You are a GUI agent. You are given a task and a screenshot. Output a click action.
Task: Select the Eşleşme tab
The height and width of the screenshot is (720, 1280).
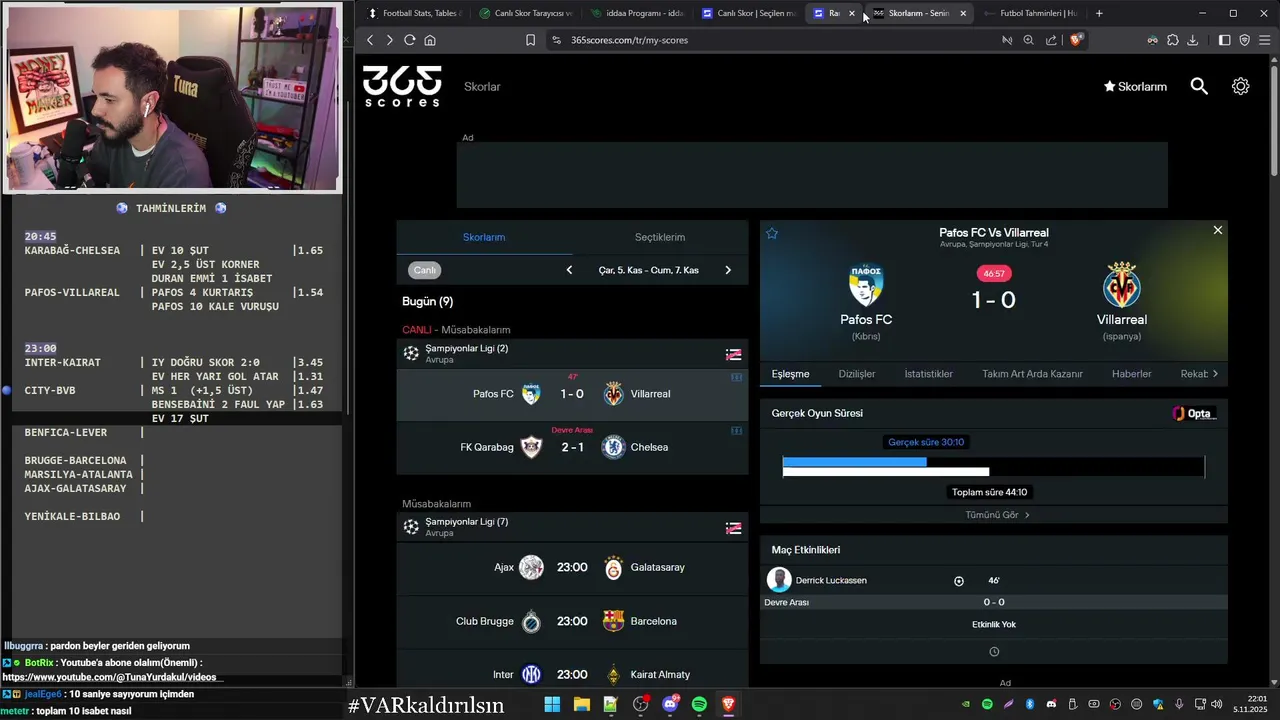790,374
